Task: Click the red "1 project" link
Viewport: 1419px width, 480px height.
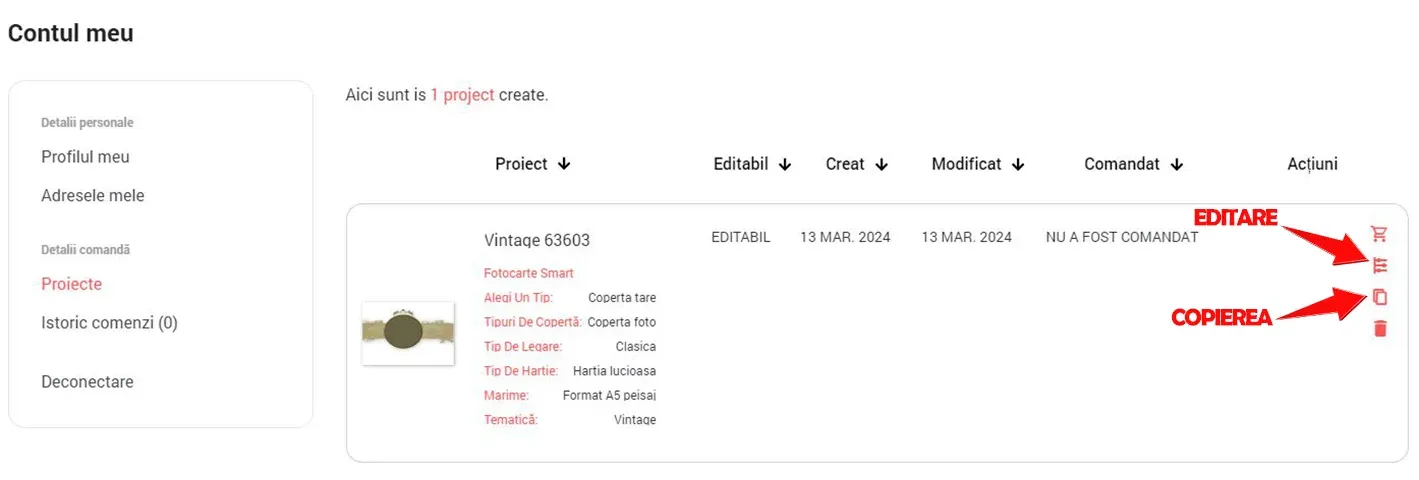Action: click(x=462, y=95)
